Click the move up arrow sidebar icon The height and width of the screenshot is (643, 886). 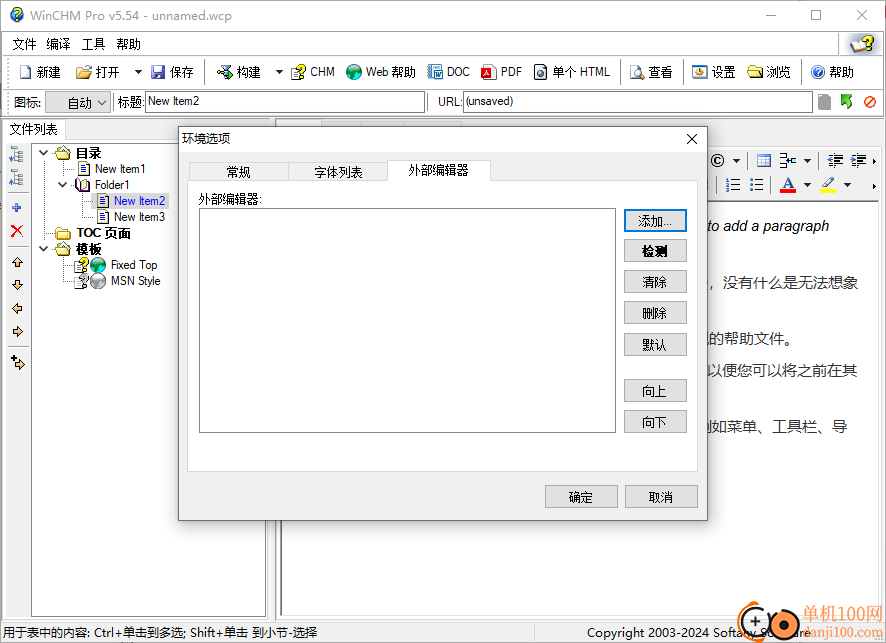(x=18, y=262)
